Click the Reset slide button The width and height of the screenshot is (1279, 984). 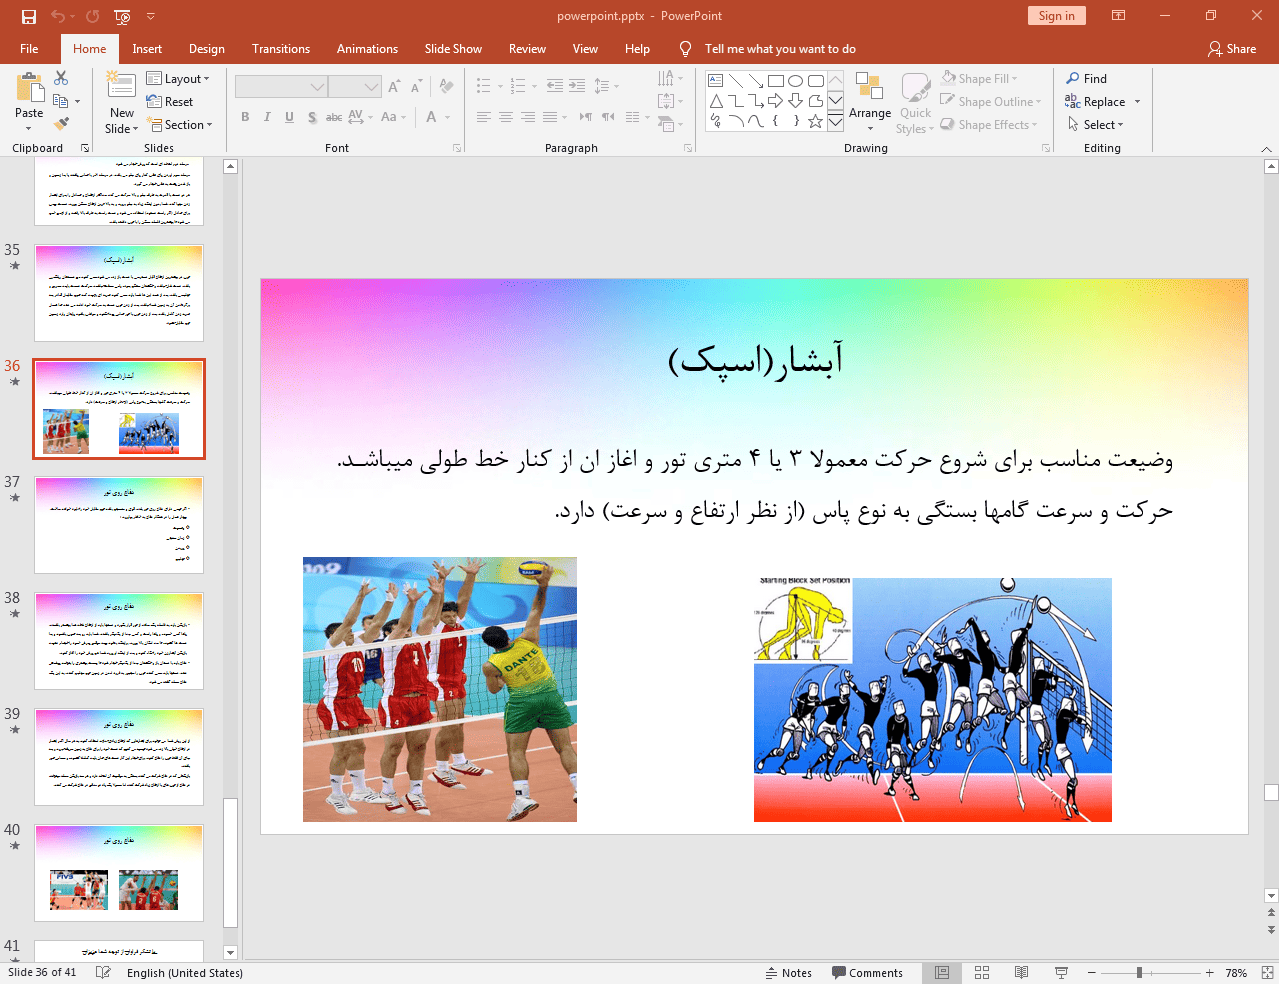click(170, 102)
